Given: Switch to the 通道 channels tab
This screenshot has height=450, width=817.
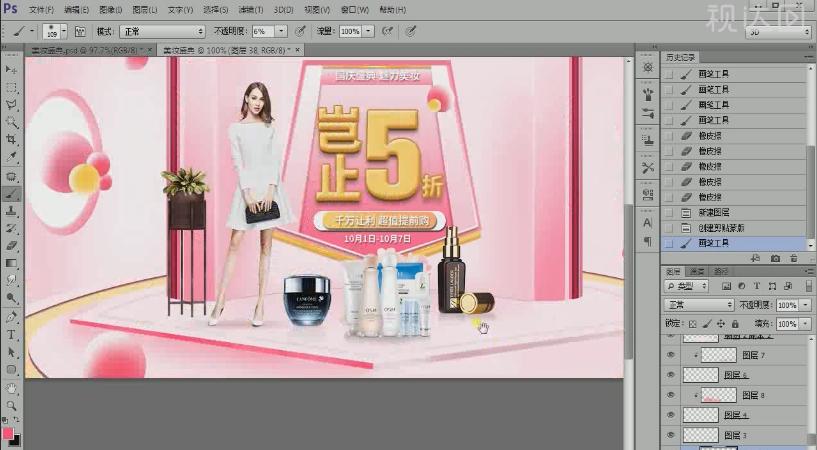Looking at the screenshot, I should [x=697, y=271].
